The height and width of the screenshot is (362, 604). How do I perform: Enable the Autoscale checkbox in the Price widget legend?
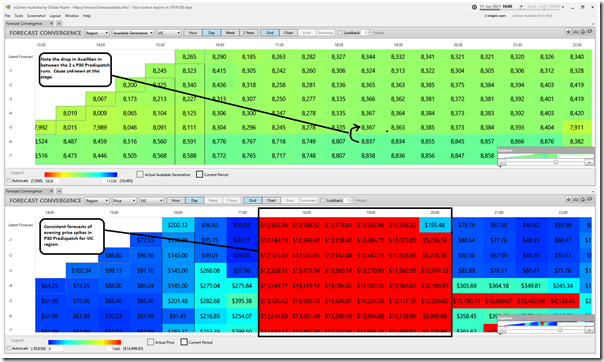tap(8, 348)
